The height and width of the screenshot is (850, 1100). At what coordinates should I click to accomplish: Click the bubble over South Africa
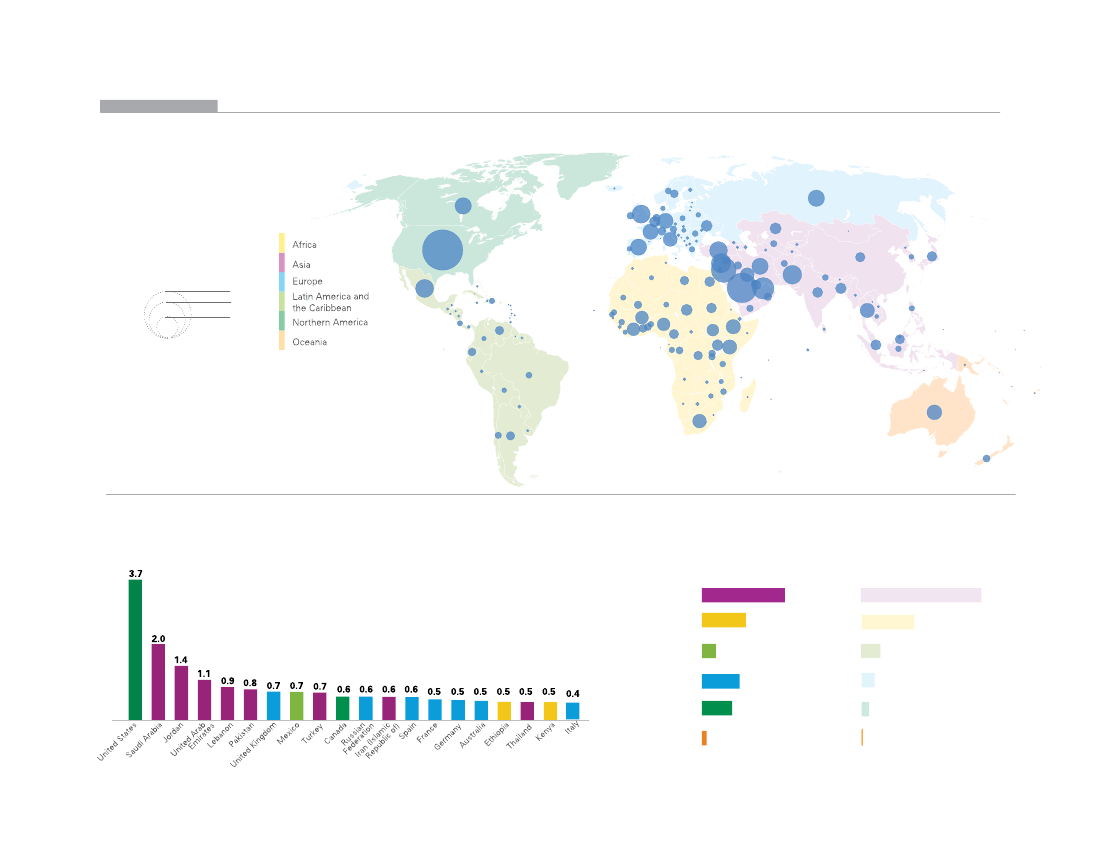coord(699,421)
